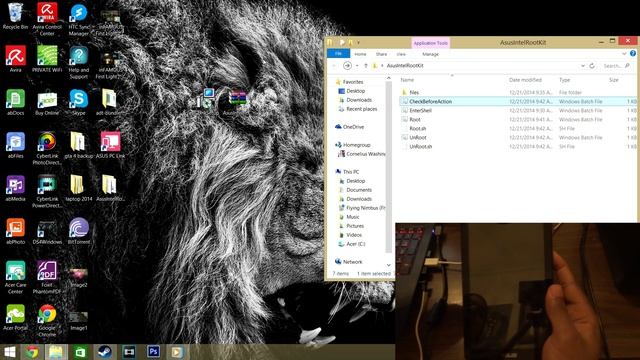Sort files by Date modified column
The width and height of the screenshot is (640, 360).
click(x=525, y=80)
